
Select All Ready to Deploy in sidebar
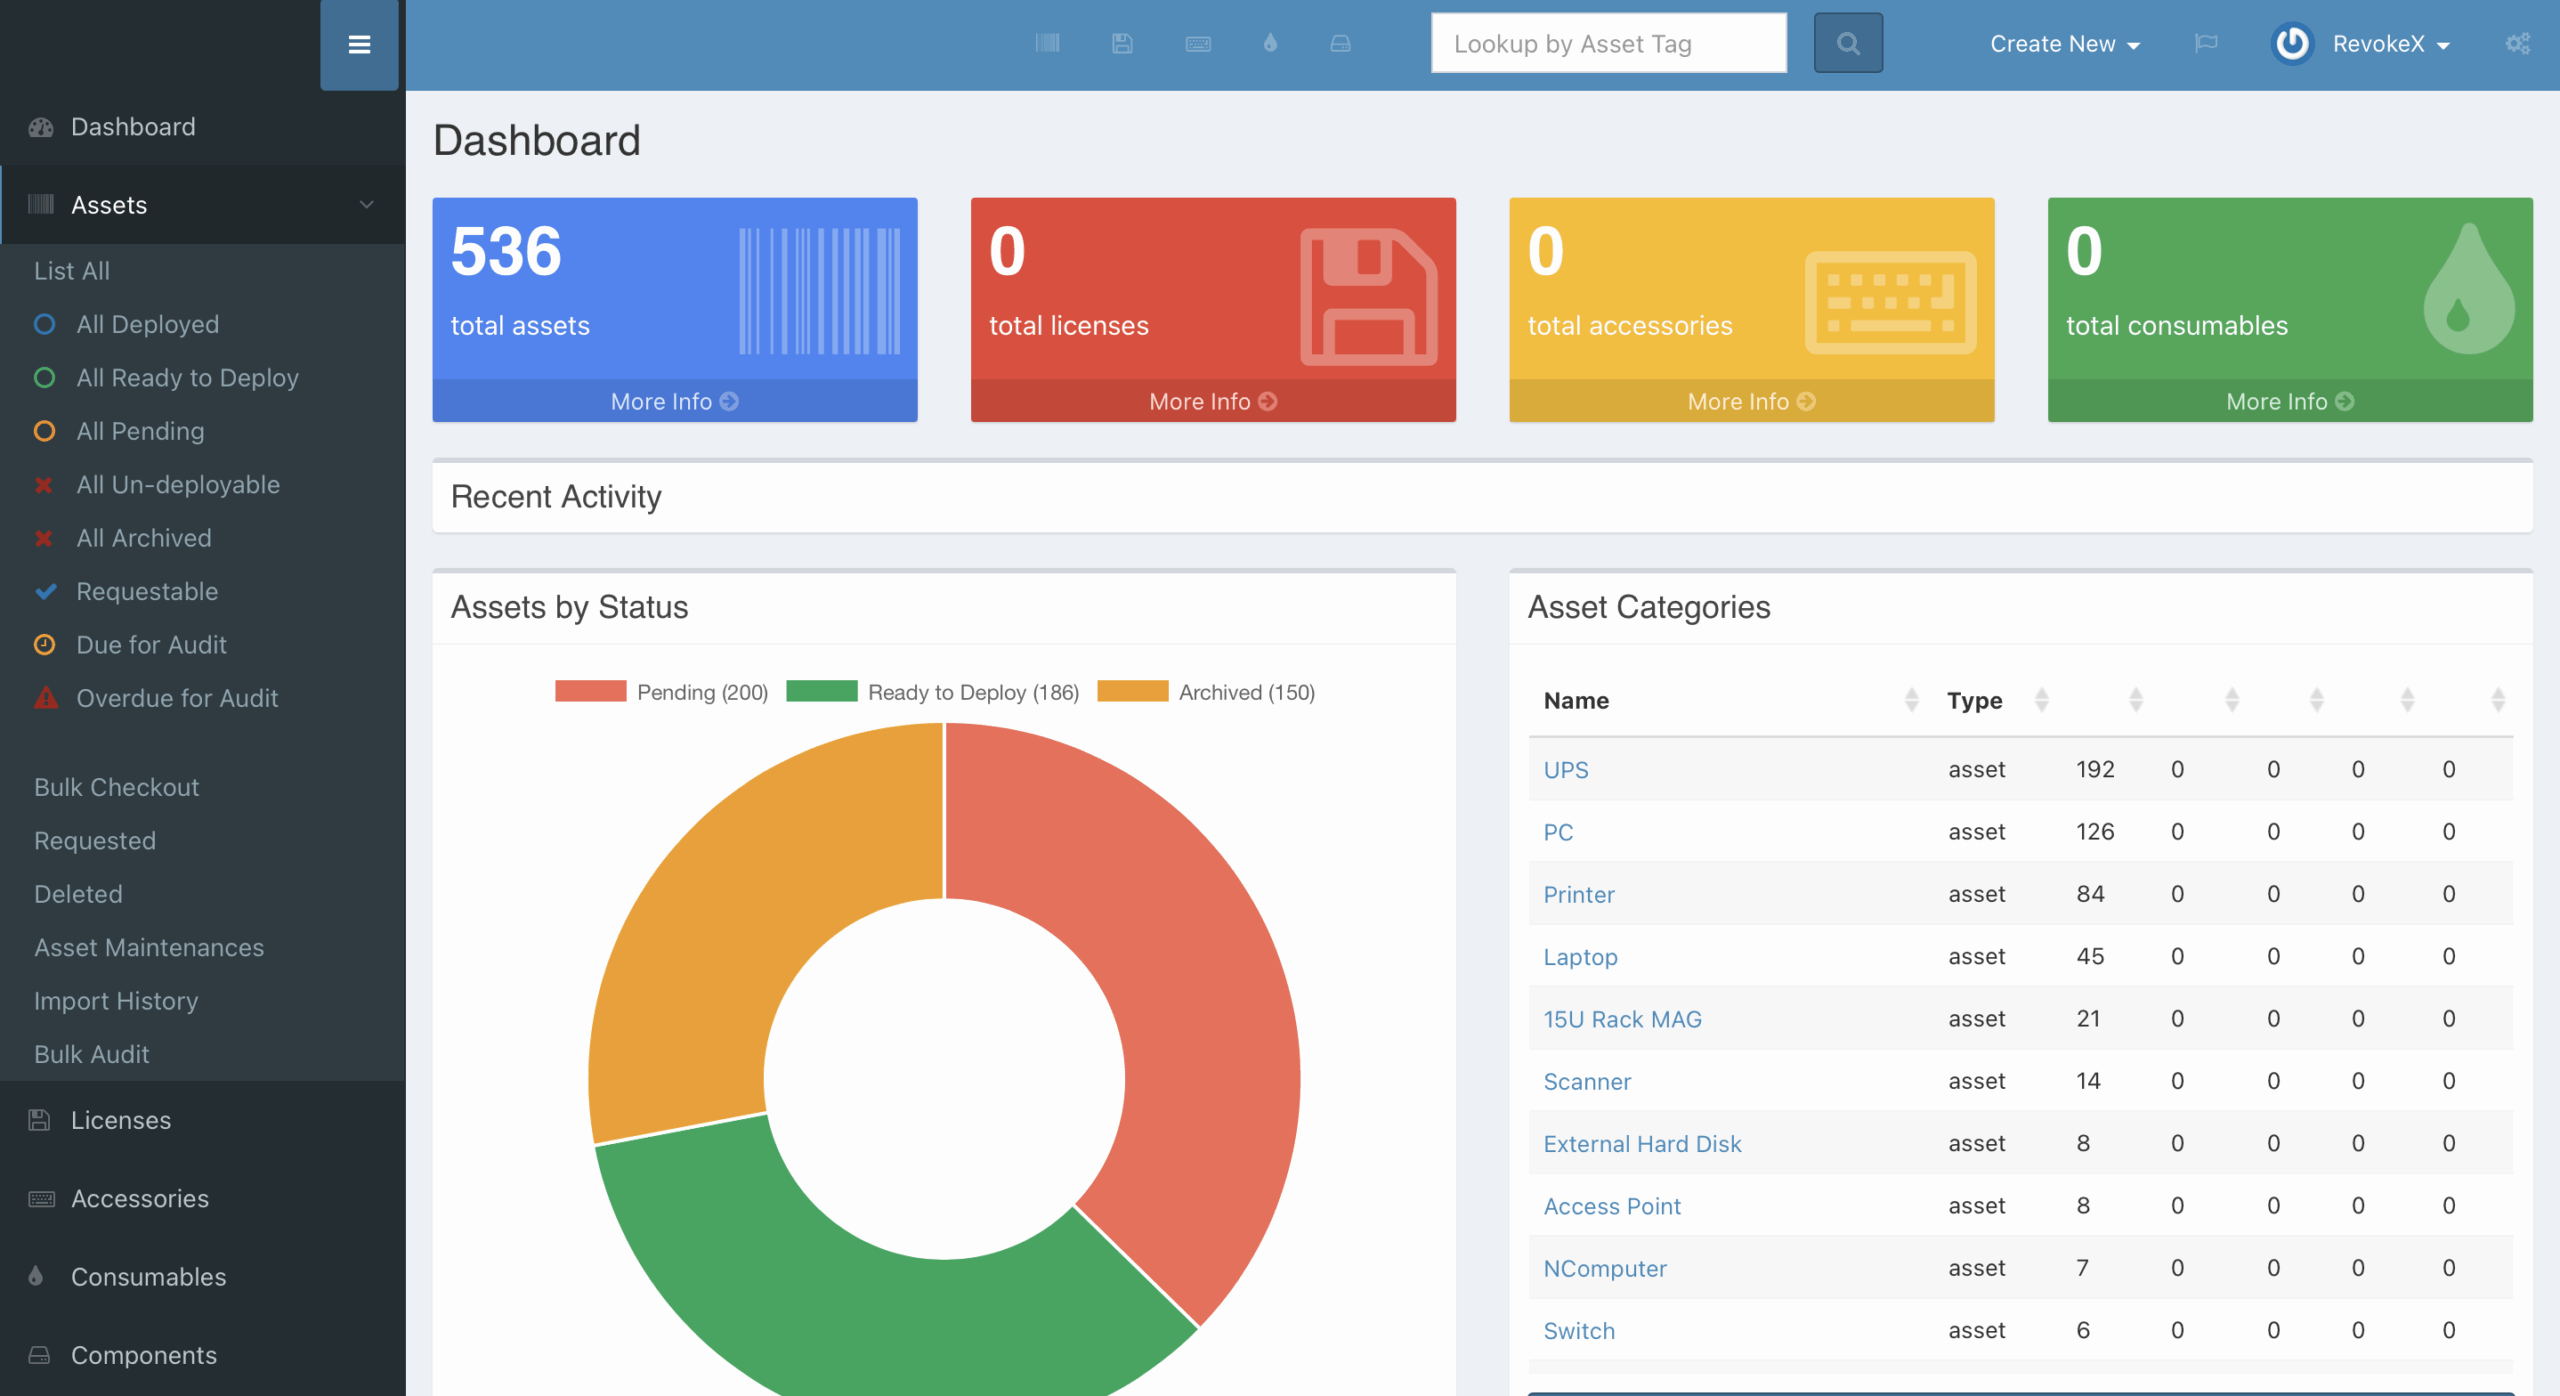pyautogui.click(x=187, y=378)
